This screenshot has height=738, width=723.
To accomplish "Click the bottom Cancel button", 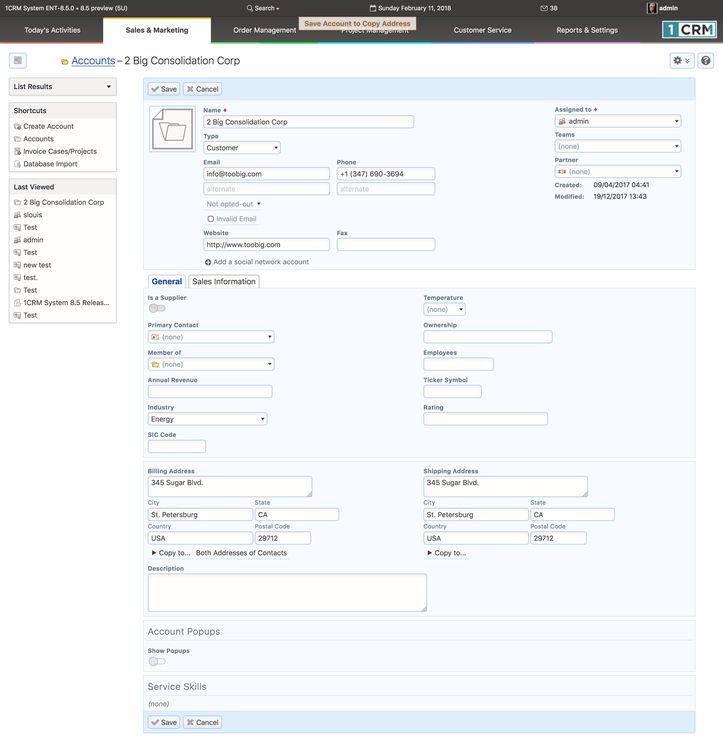I will pos(202,722).
